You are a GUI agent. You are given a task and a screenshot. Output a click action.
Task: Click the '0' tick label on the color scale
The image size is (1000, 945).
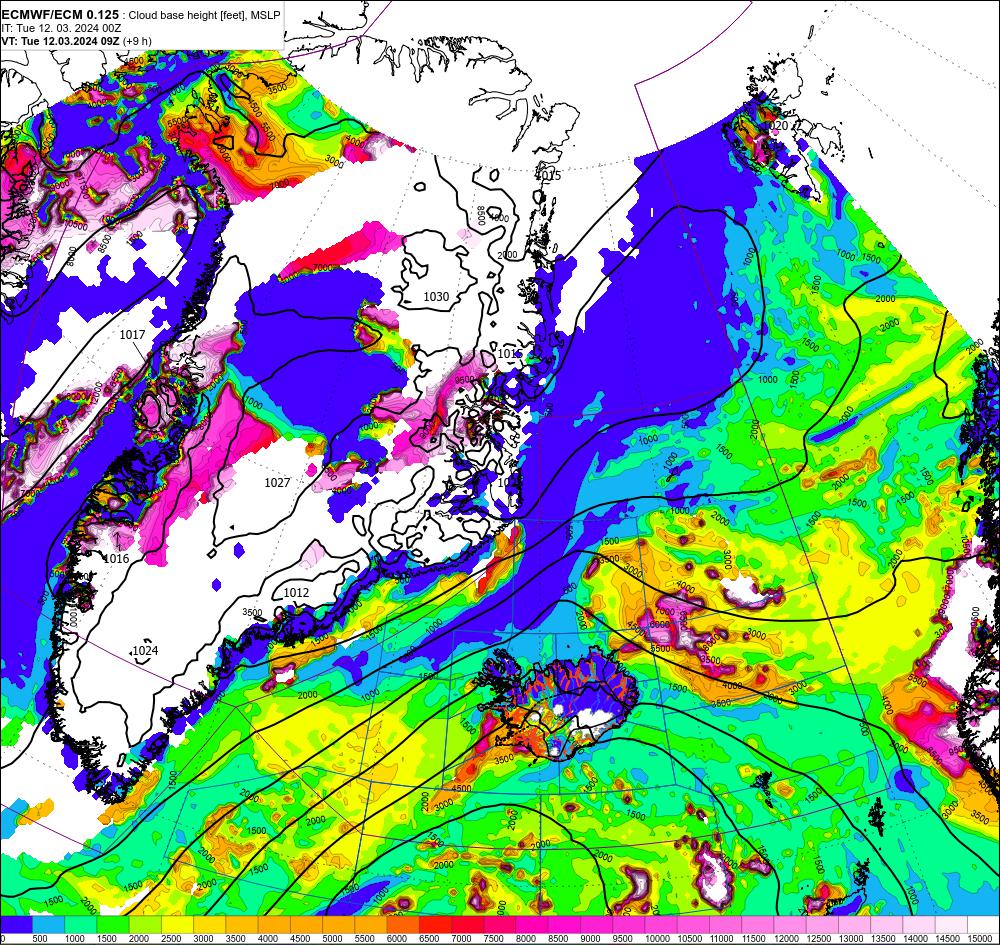[4, 939]
